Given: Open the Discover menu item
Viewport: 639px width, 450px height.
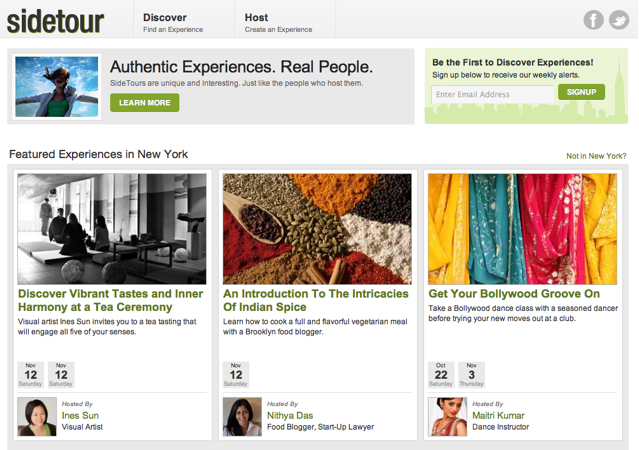Looking at the screenshot, I should click(165, 22).
